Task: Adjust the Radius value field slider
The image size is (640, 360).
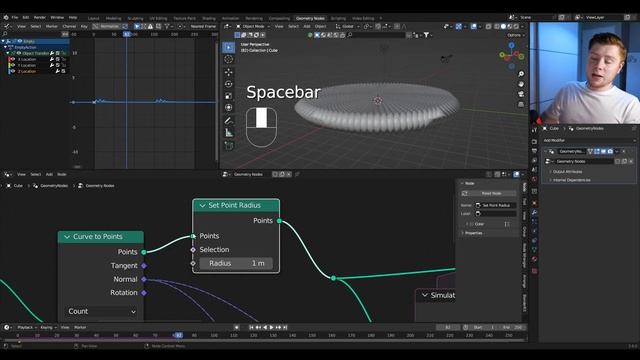Action: pyautogui.click(x=236, y=263)
